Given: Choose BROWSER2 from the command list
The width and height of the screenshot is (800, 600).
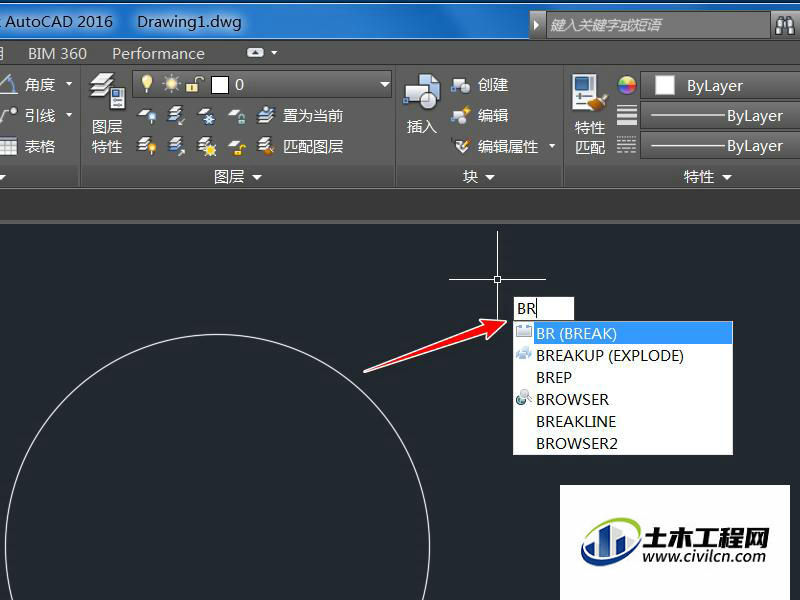Looking at the screenshot, I should [x=623, y=443].
